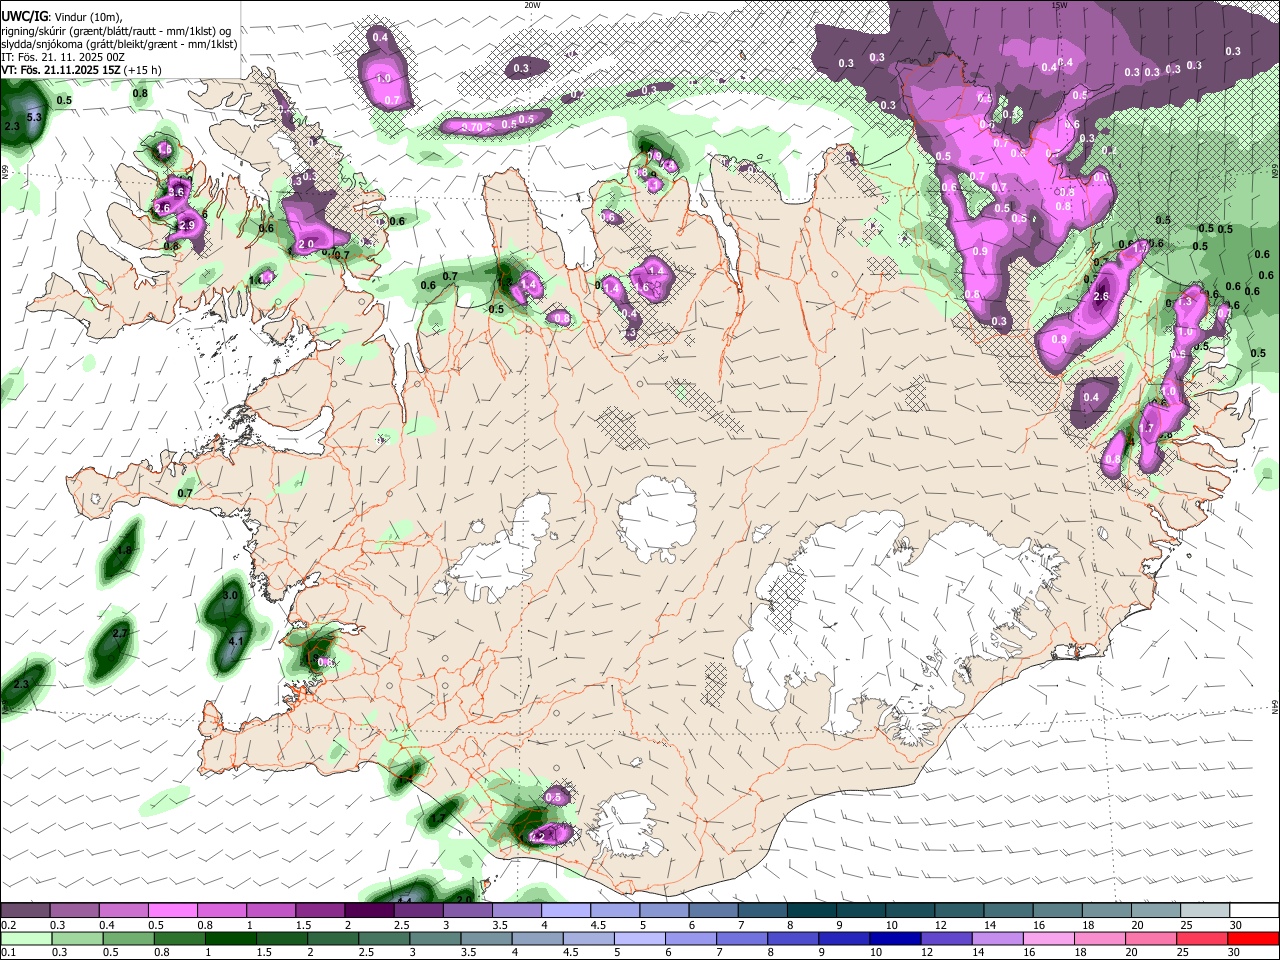Pick the darkest purple 2 swatch in the upper scale
The image size is (1280, 960).
(369, 911)
